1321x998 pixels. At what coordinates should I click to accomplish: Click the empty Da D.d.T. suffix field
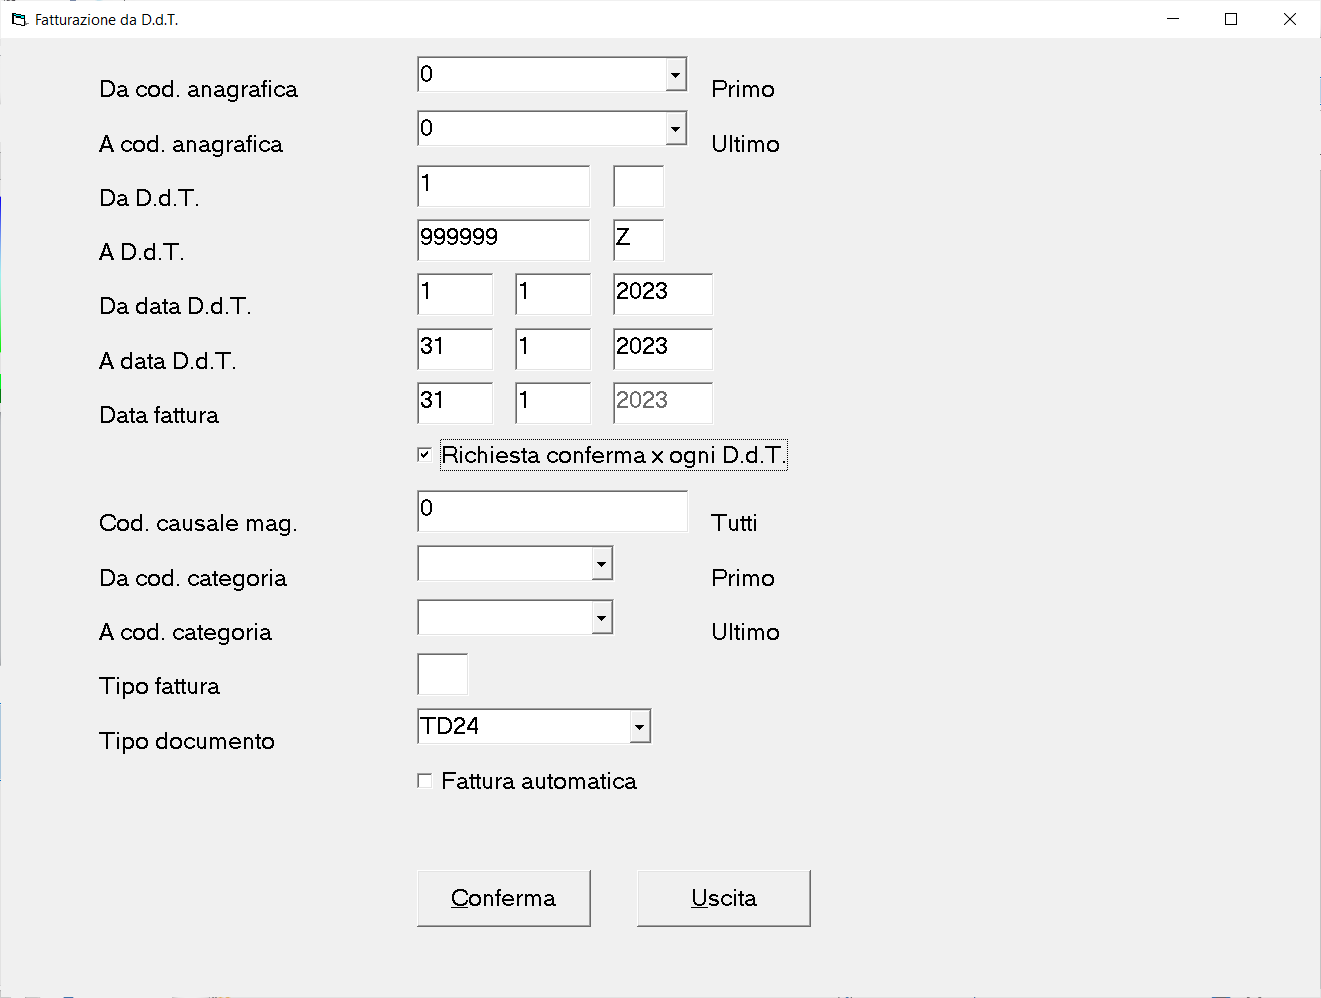[x=639, y=186]
